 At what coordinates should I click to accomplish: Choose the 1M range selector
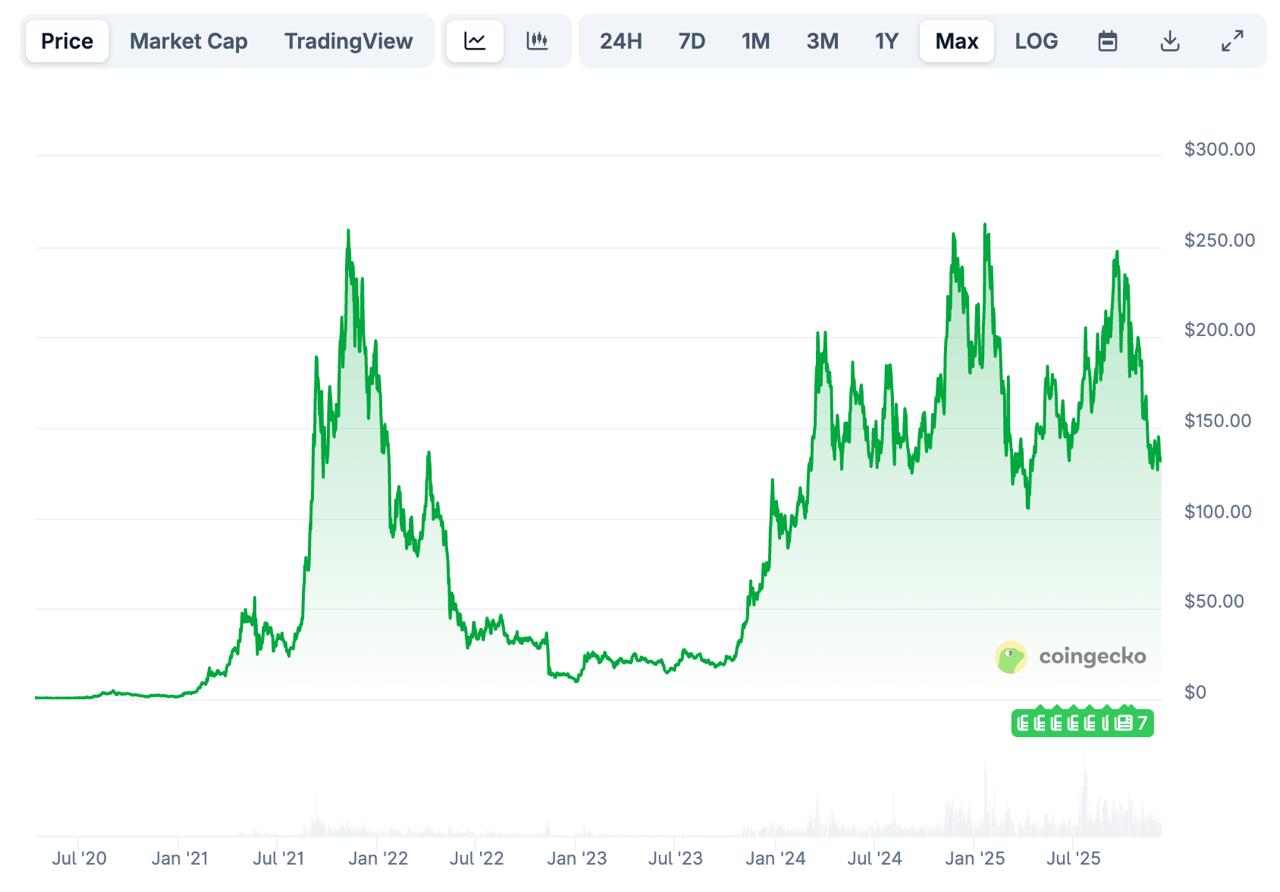coord(756,41)
